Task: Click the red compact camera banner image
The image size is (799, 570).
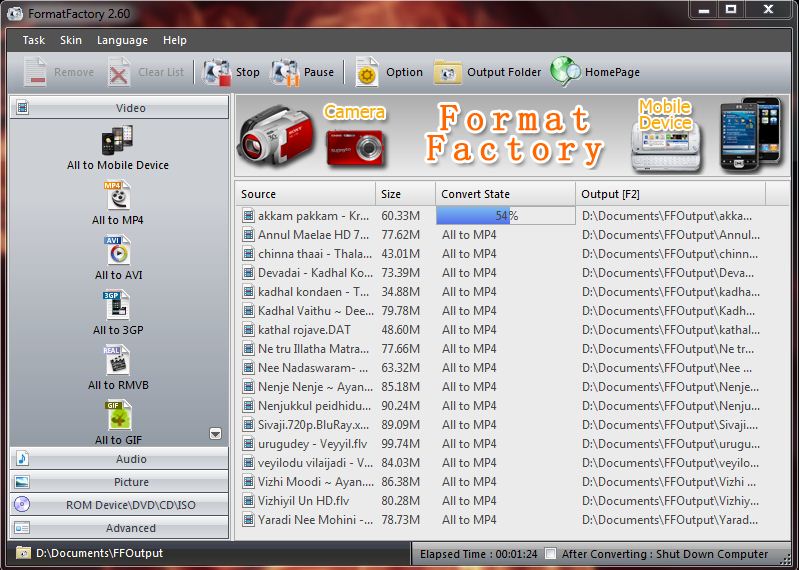Action: pyautogui.click(x=355, y=148)
